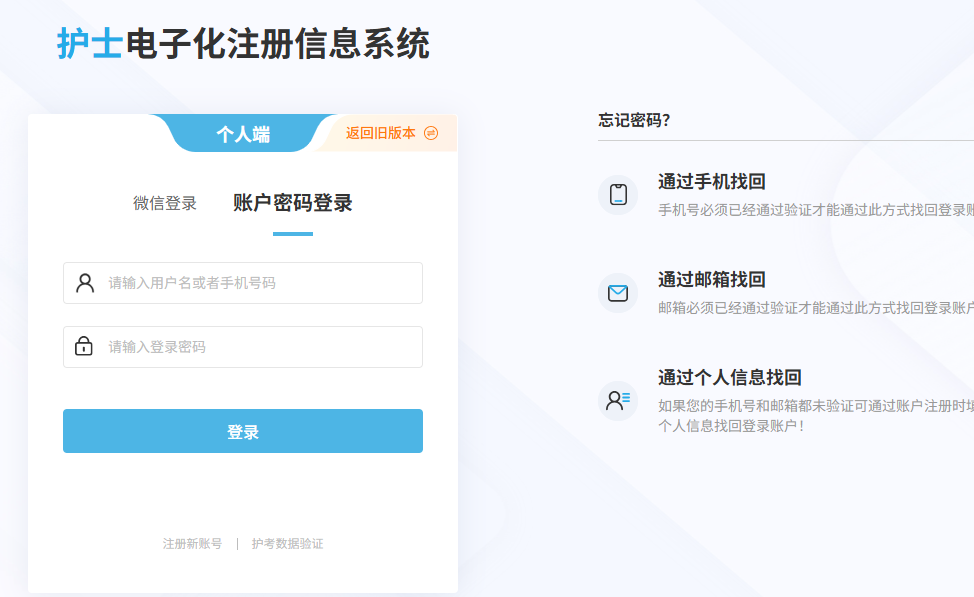Click the 返回旧版本 link text
This screenshot has width=974, height=597.
tap(380, 133)
